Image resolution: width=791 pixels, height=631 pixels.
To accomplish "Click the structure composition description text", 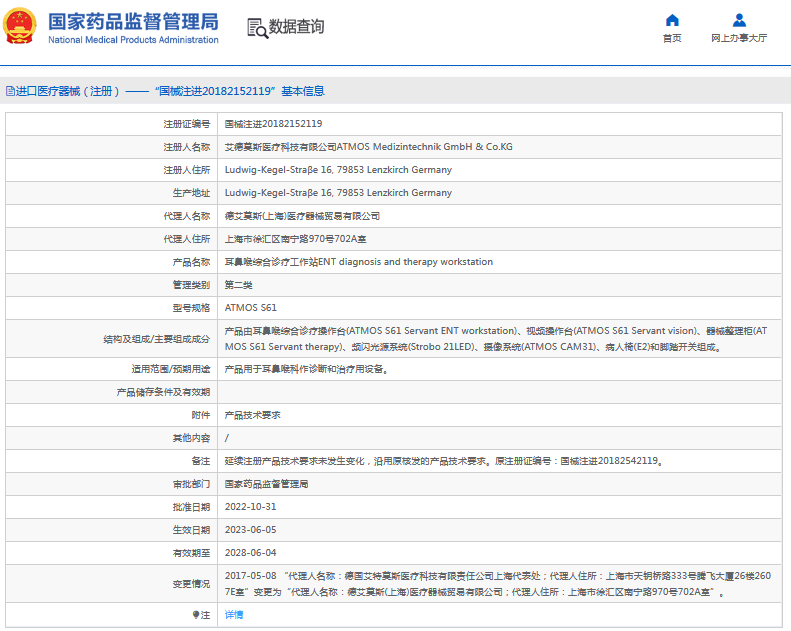I will (x=496, y=339).
